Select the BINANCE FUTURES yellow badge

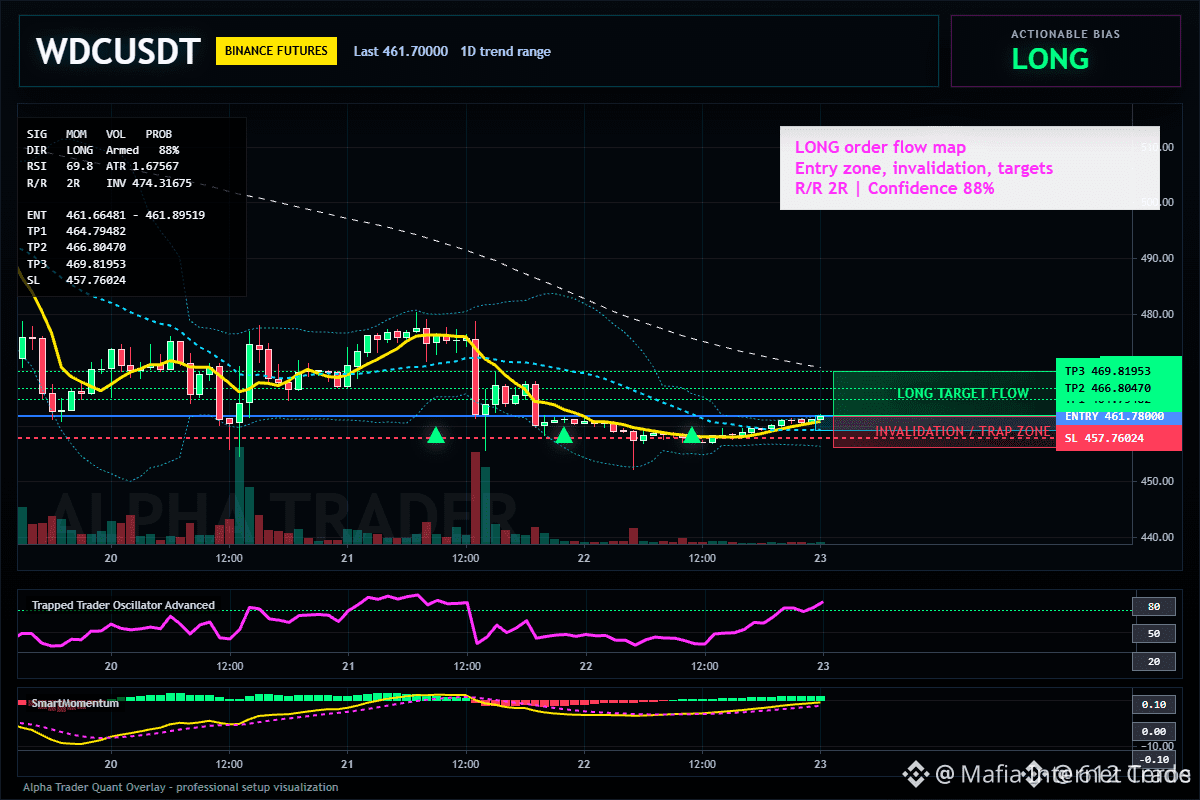pyautogui.click(x=276, y=51)
